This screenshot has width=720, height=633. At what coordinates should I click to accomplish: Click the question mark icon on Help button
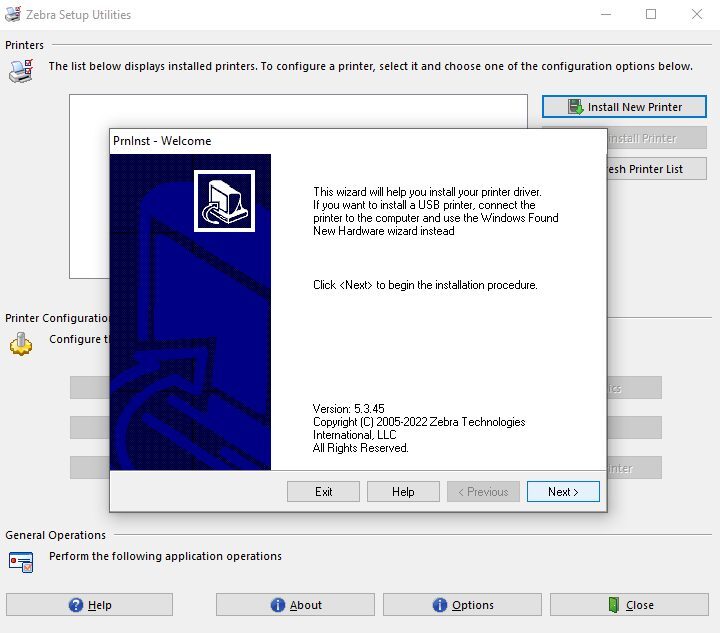[76, 605]
